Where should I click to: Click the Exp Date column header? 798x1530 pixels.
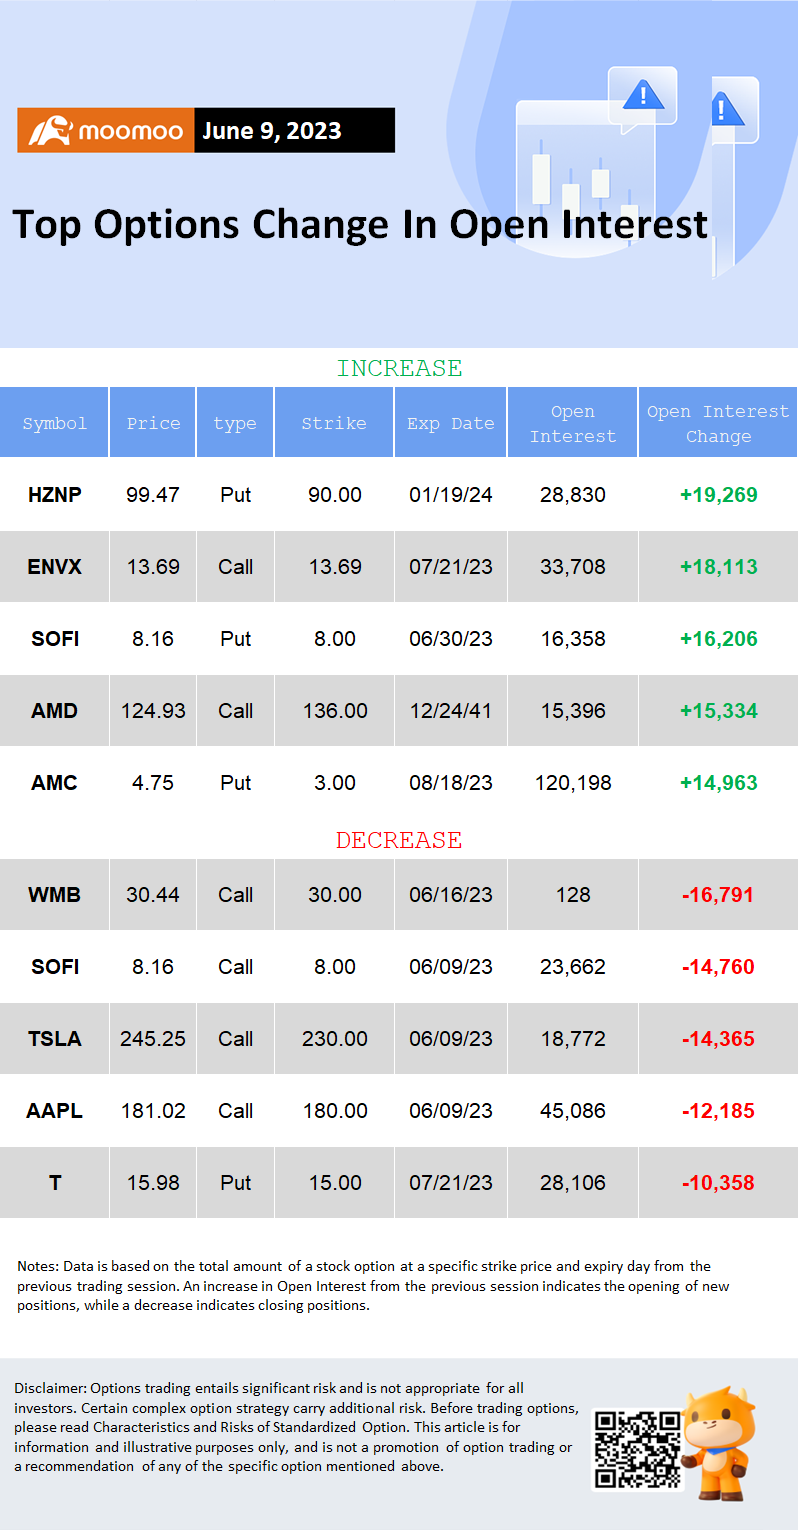(451, 423)
